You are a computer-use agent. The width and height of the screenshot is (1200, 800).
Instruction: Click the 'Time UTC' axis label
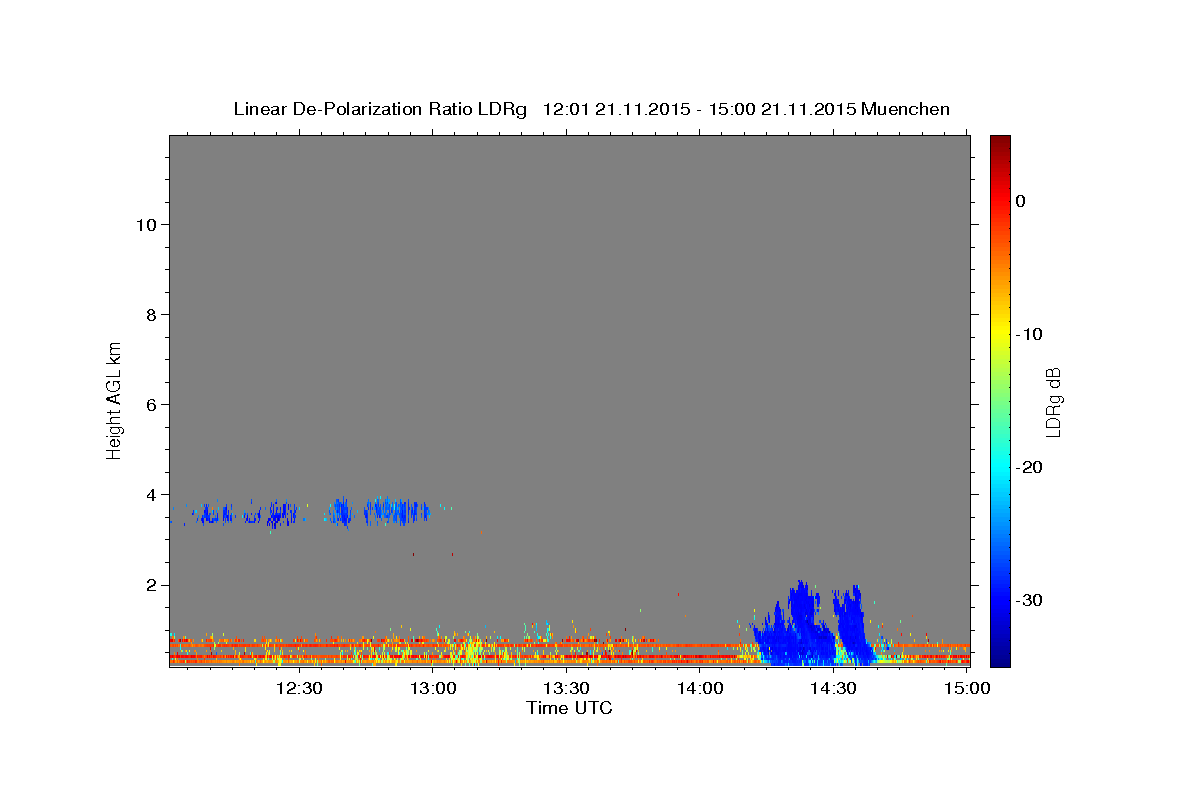pos(569,708)
